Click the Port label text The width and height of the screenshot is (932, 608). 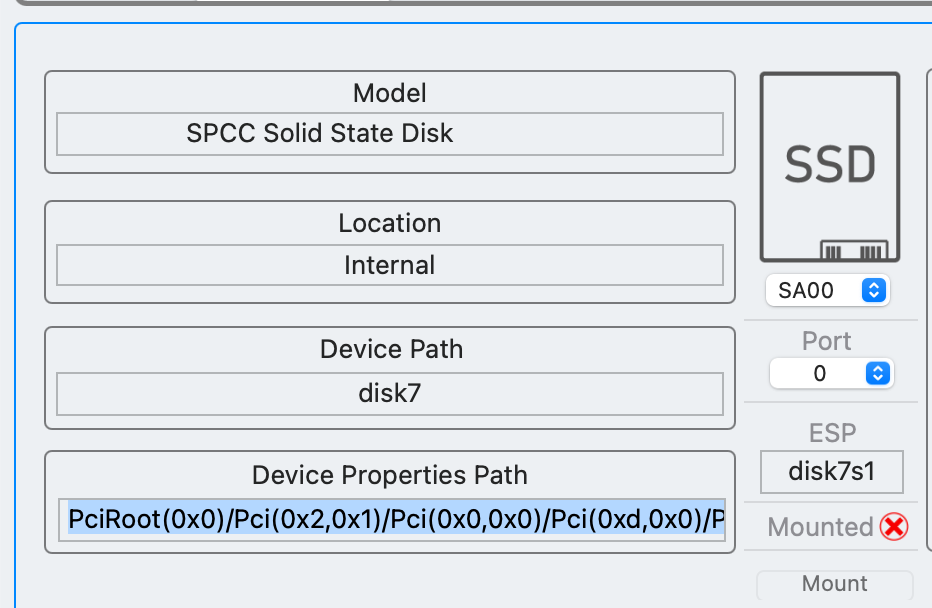827,341
